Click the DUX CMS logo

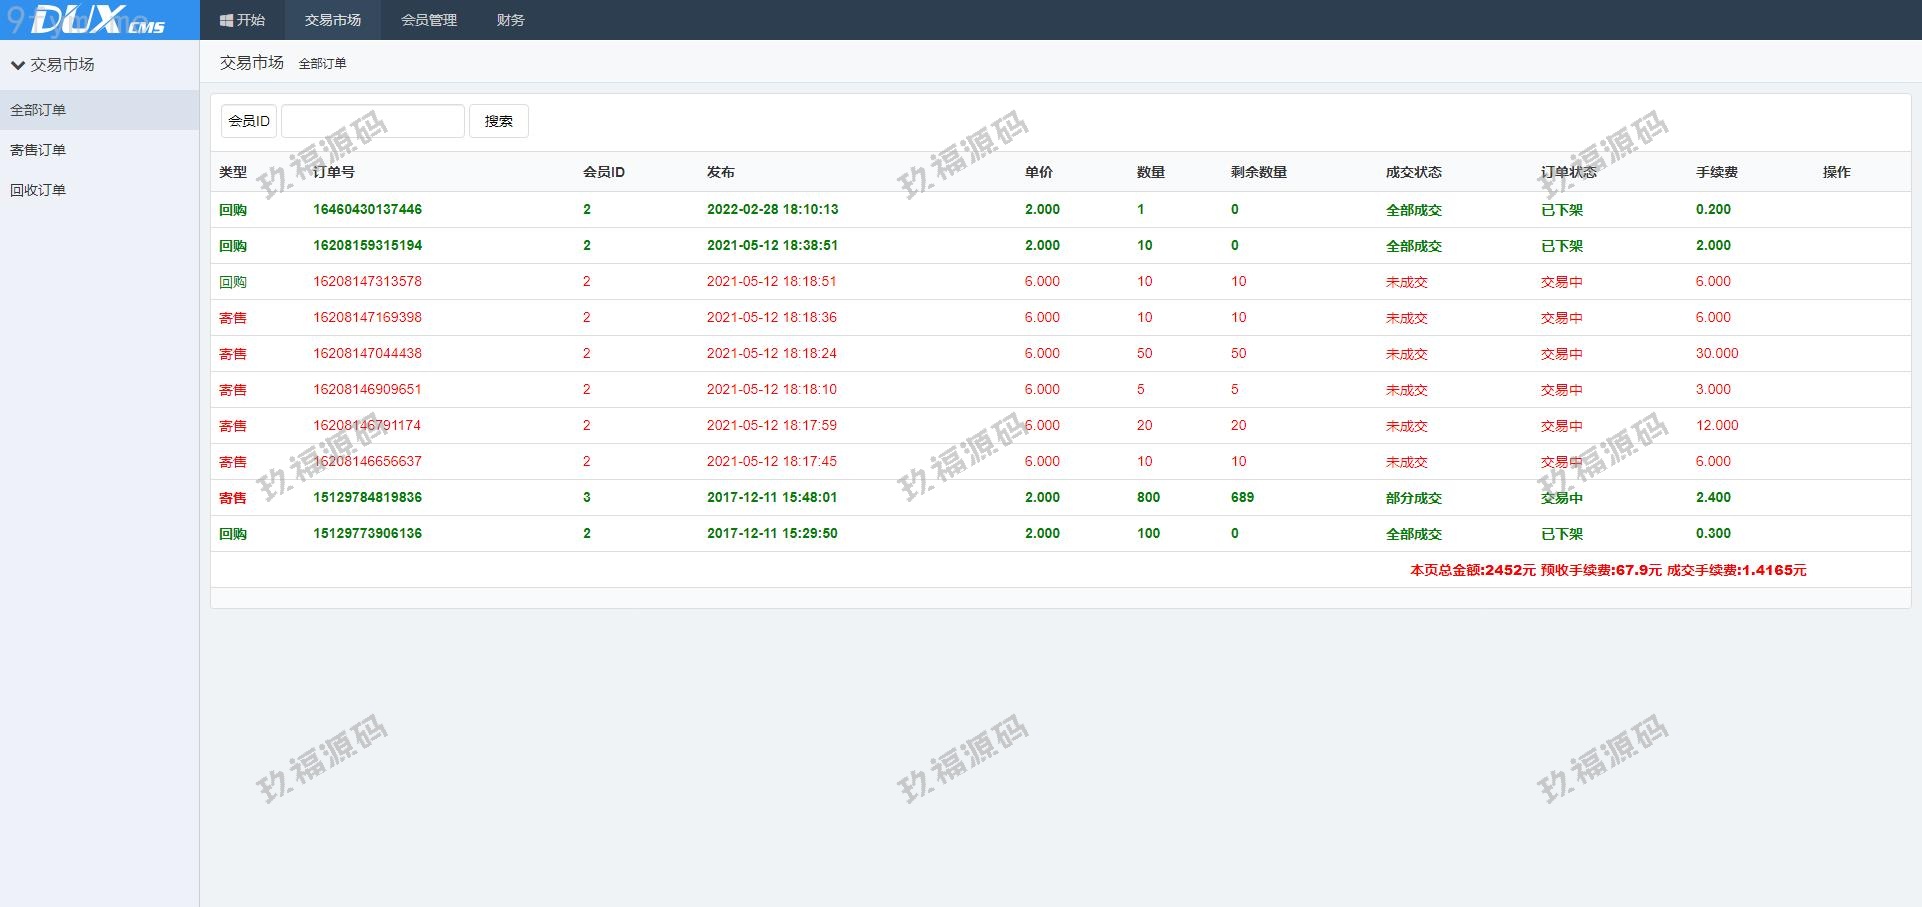[98, 20]
